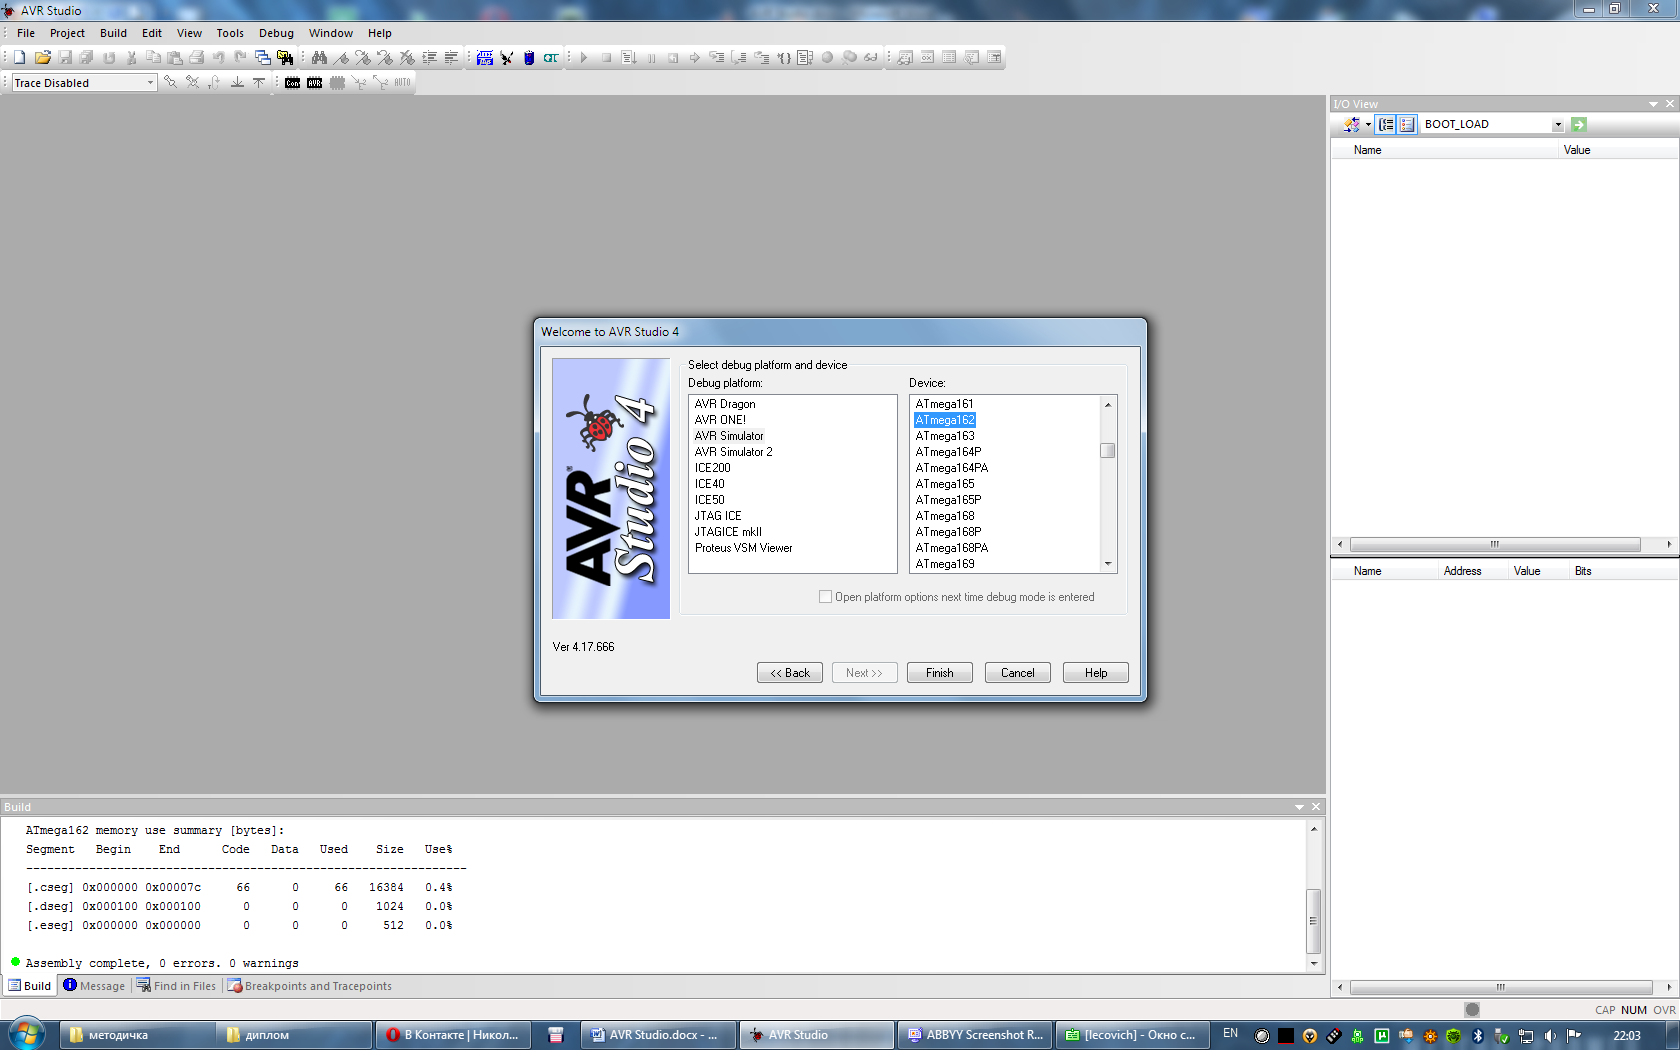Click the Show Next Statement arrow icon
The image size is (1680, 1050).
coord(695,58)
